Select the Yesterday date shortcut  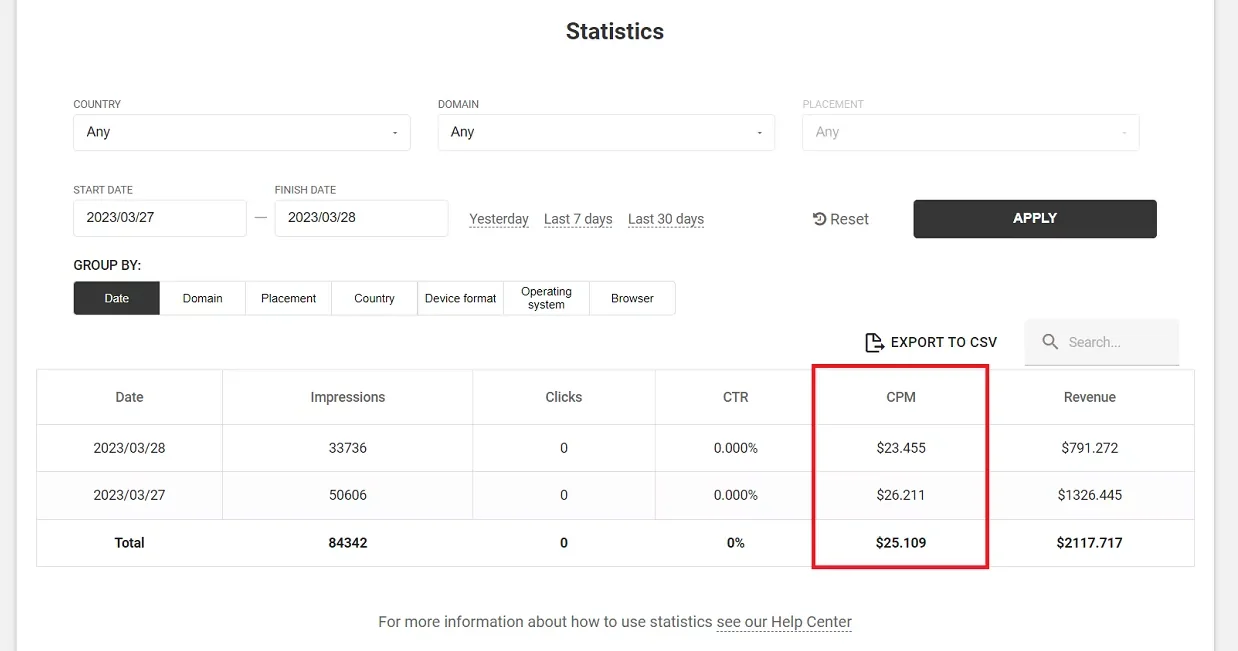coord(499,219)
